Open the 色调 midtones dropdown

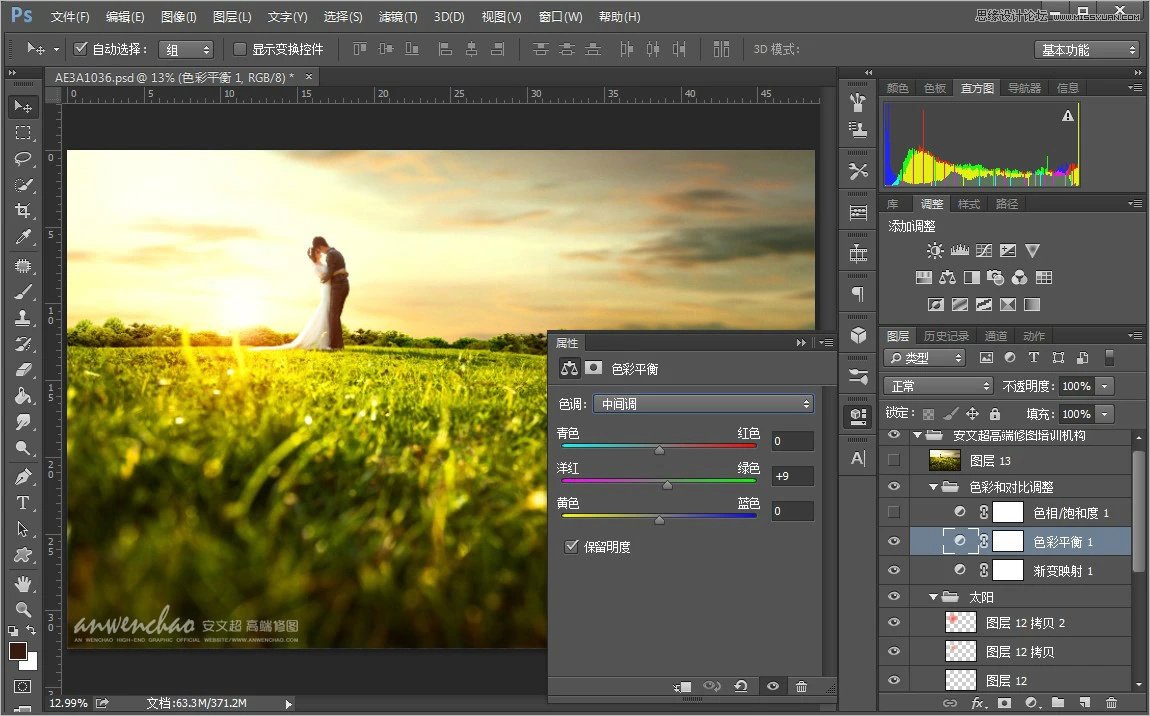pyautogui.click(x=703, y=404)
